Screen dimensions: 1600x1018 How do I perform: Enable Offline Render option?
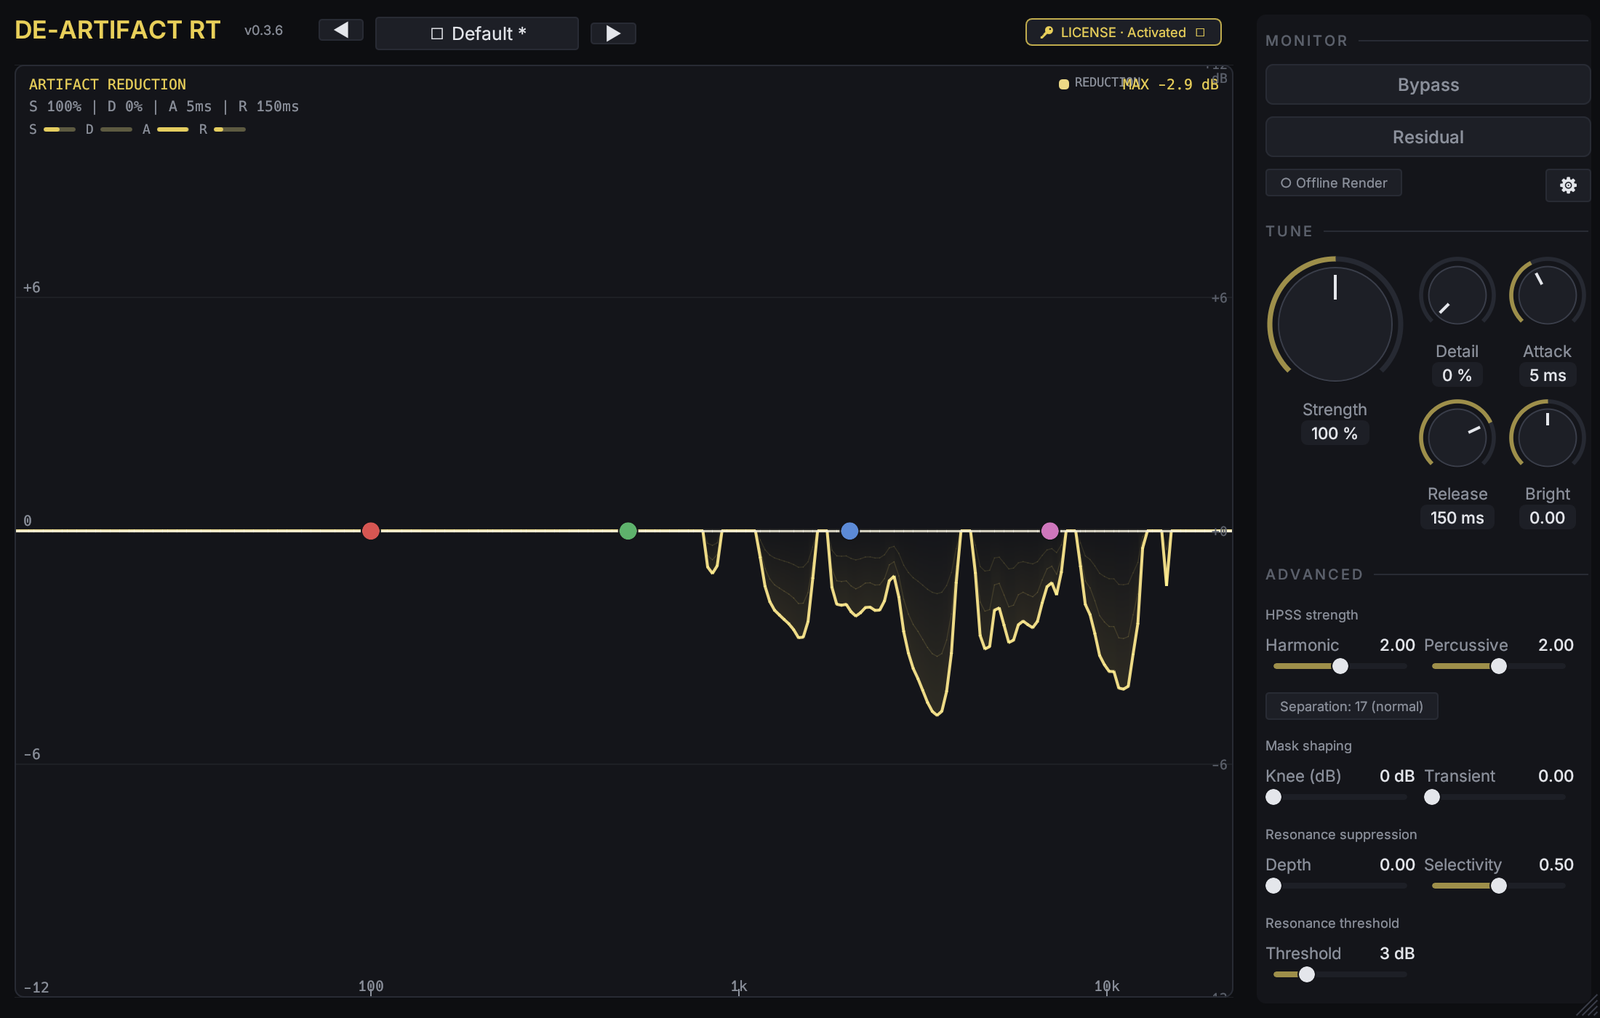coord(1334,183)
